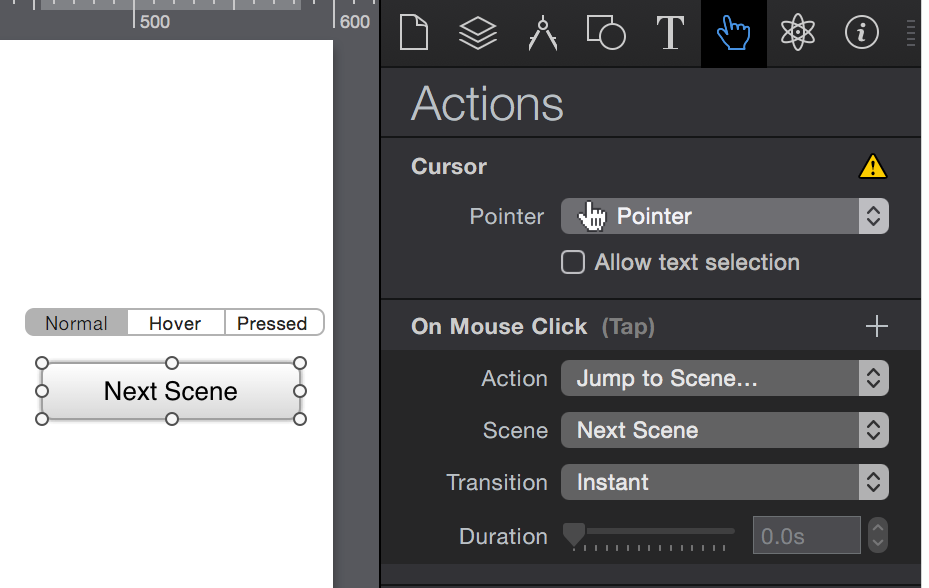Open the Identity inspector info icon
Image resolution: width=929 pixels, height=588 pixels.
coord(861,33)
